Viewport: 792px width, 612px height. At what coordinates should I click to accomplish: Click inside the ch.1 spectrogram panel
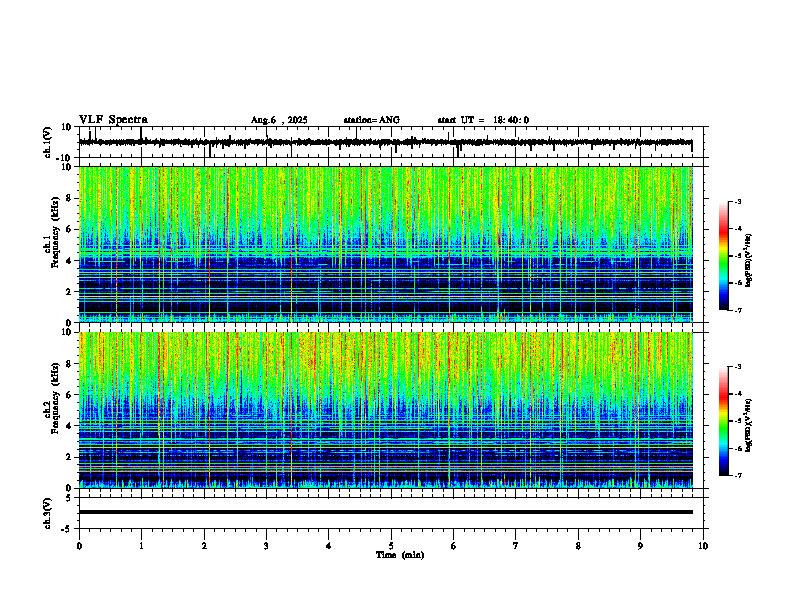(386, 244)
